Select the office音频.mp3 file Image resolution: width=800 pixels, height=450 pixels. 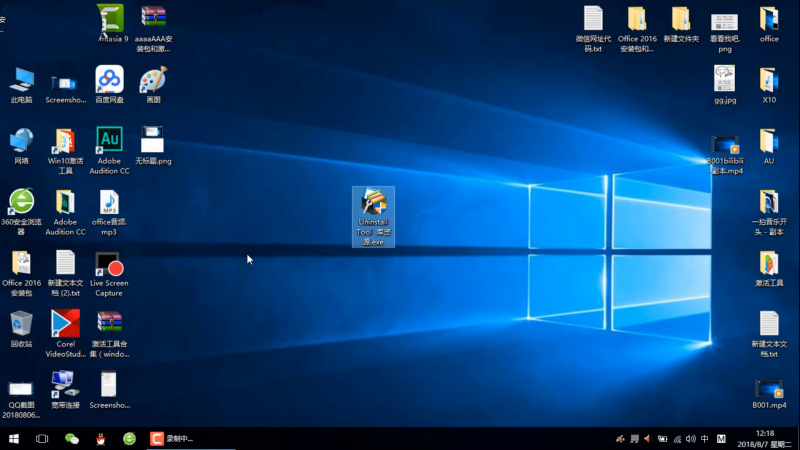(109, 212)
